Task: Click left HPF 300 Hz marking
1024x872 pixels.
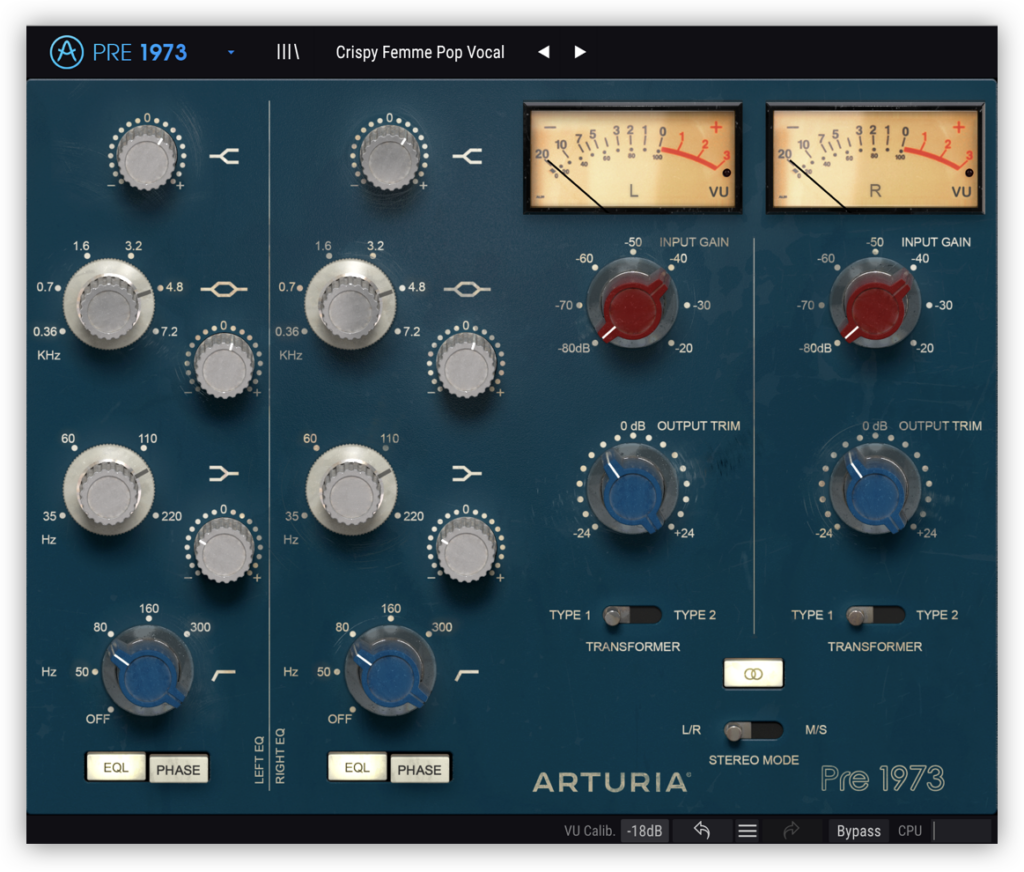Action: tap(200, 628)
